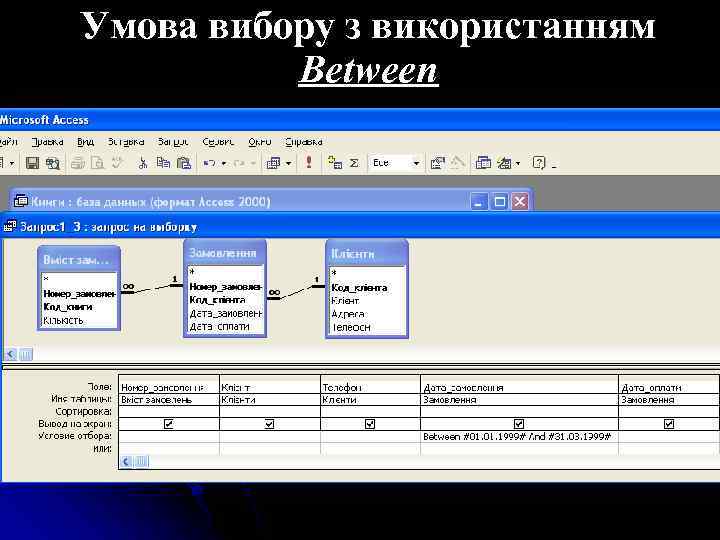Click the Print Preview icon

pos(97,163)
